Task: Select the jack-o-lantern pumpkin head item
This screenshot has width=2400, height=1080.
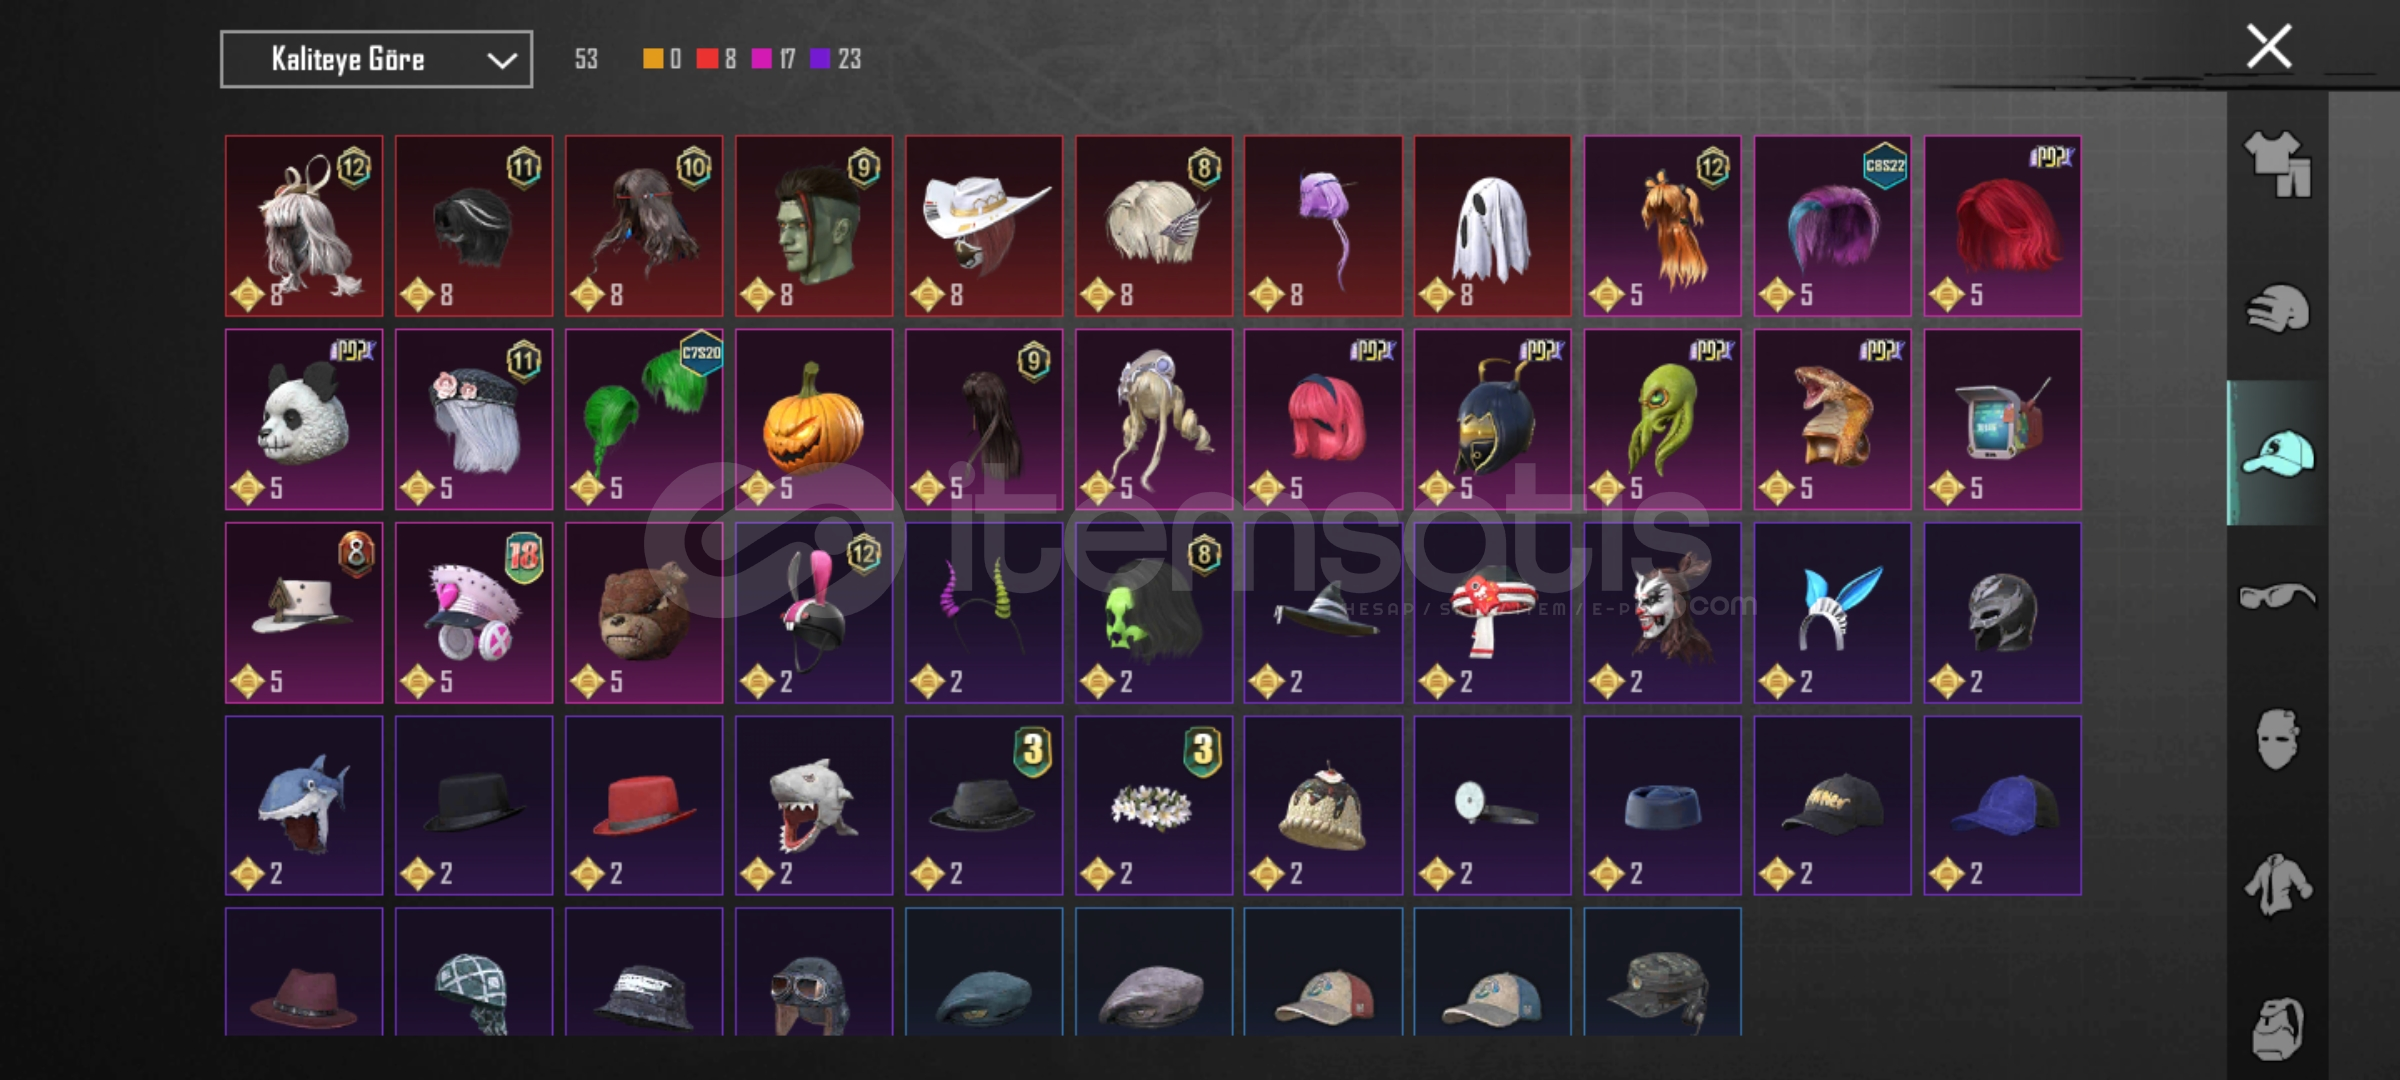Action: 813,419
